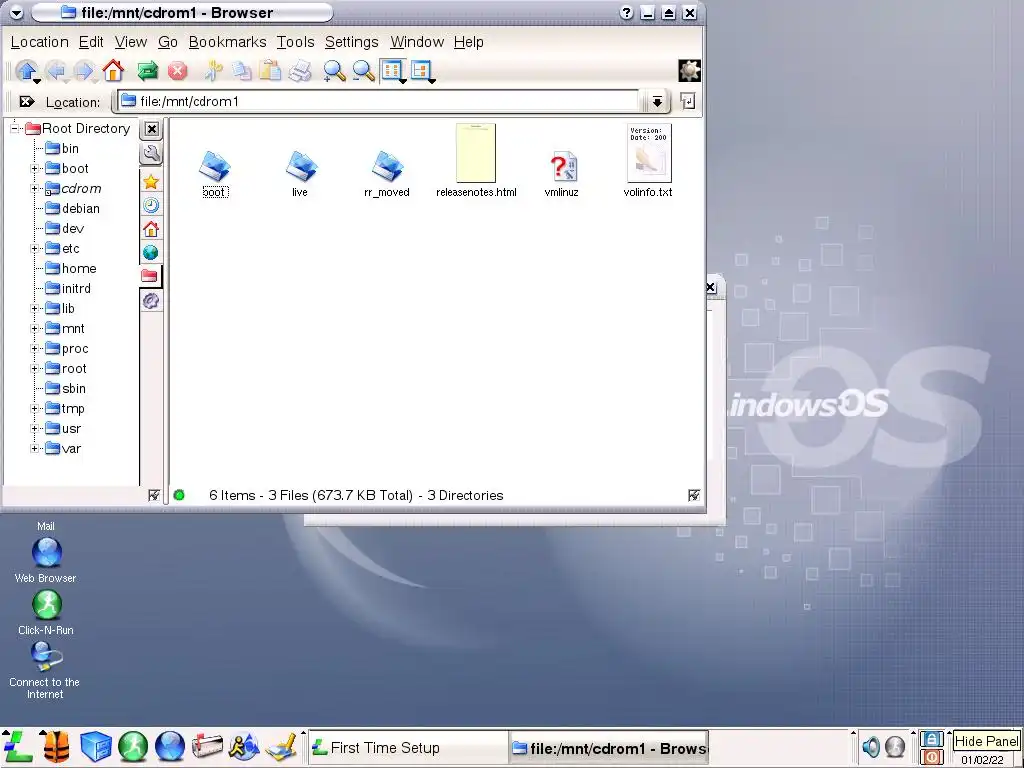Go back with the Back arrow

[x=57, y=71]
